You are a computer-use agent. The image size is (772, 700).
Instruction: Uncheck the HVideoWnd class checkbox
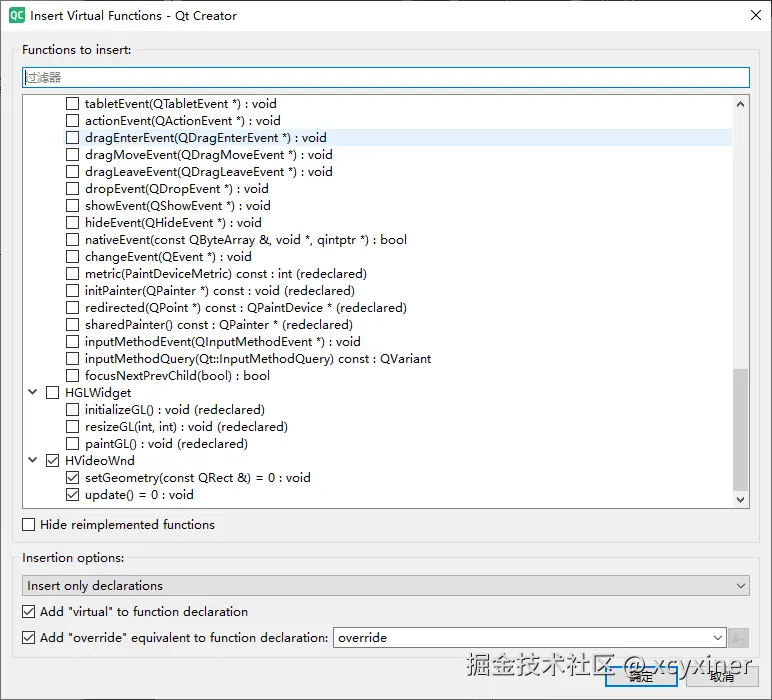coord(52,461)
